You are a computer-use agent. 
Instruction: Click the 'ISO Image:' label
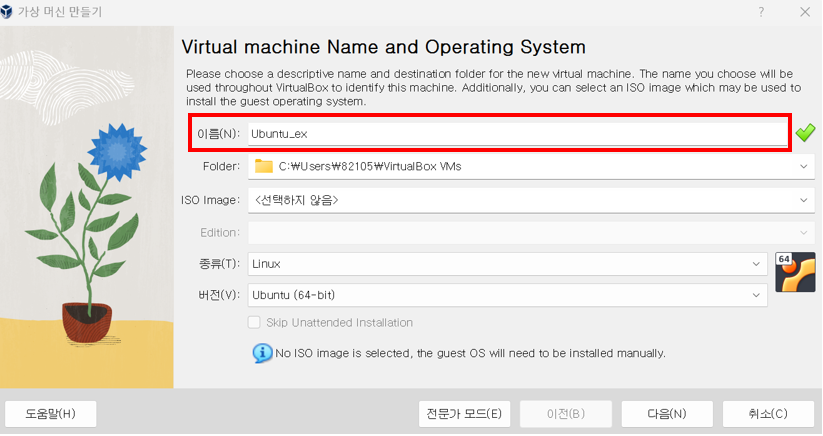pos(210,200)
